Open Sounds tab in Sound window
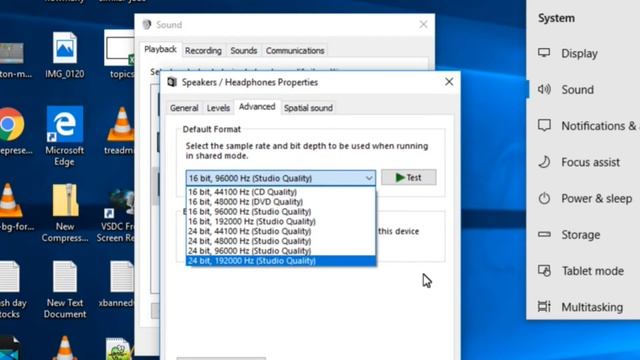The image size is (640, 360). (x=244, y=51)
